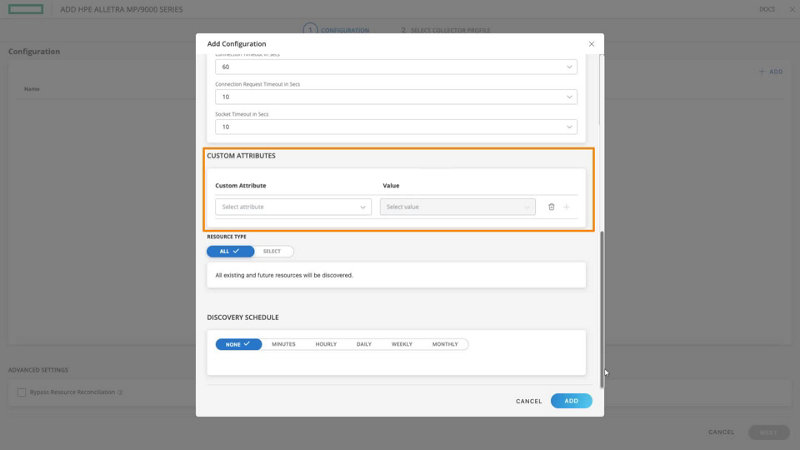
Task: Go to step 1 Configuration tab
Action: pyautogui.click(x=336, y=30)
